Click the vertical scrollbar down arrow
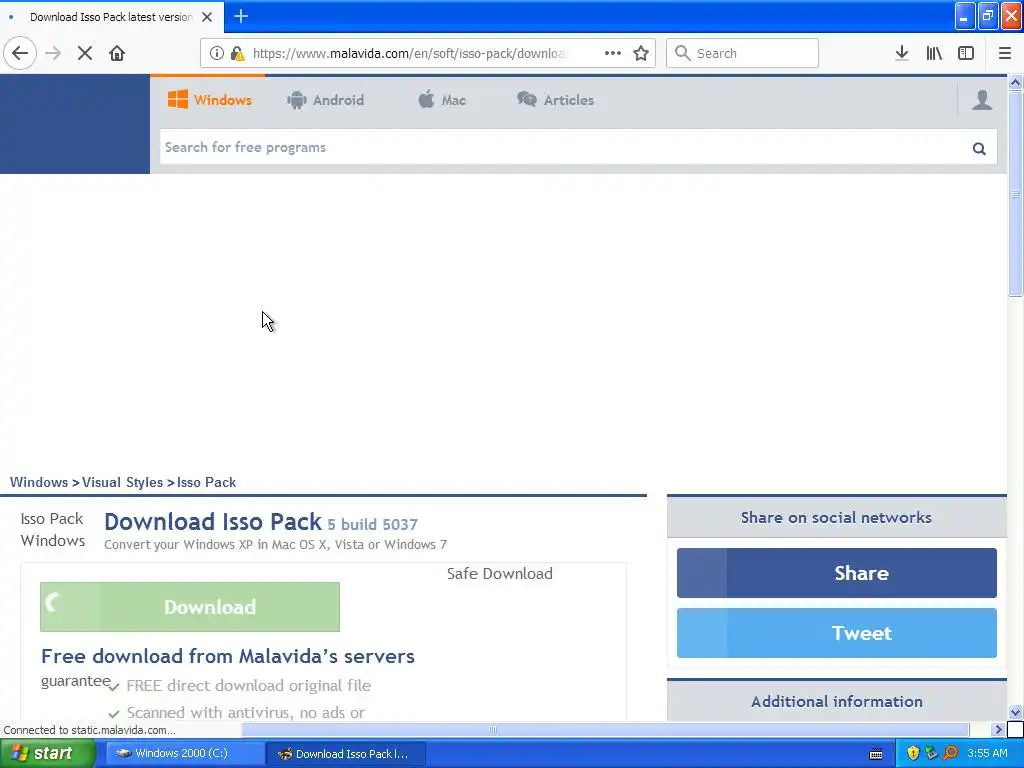Viewport: 1024px width, 768px height. tap(1015, 712)
